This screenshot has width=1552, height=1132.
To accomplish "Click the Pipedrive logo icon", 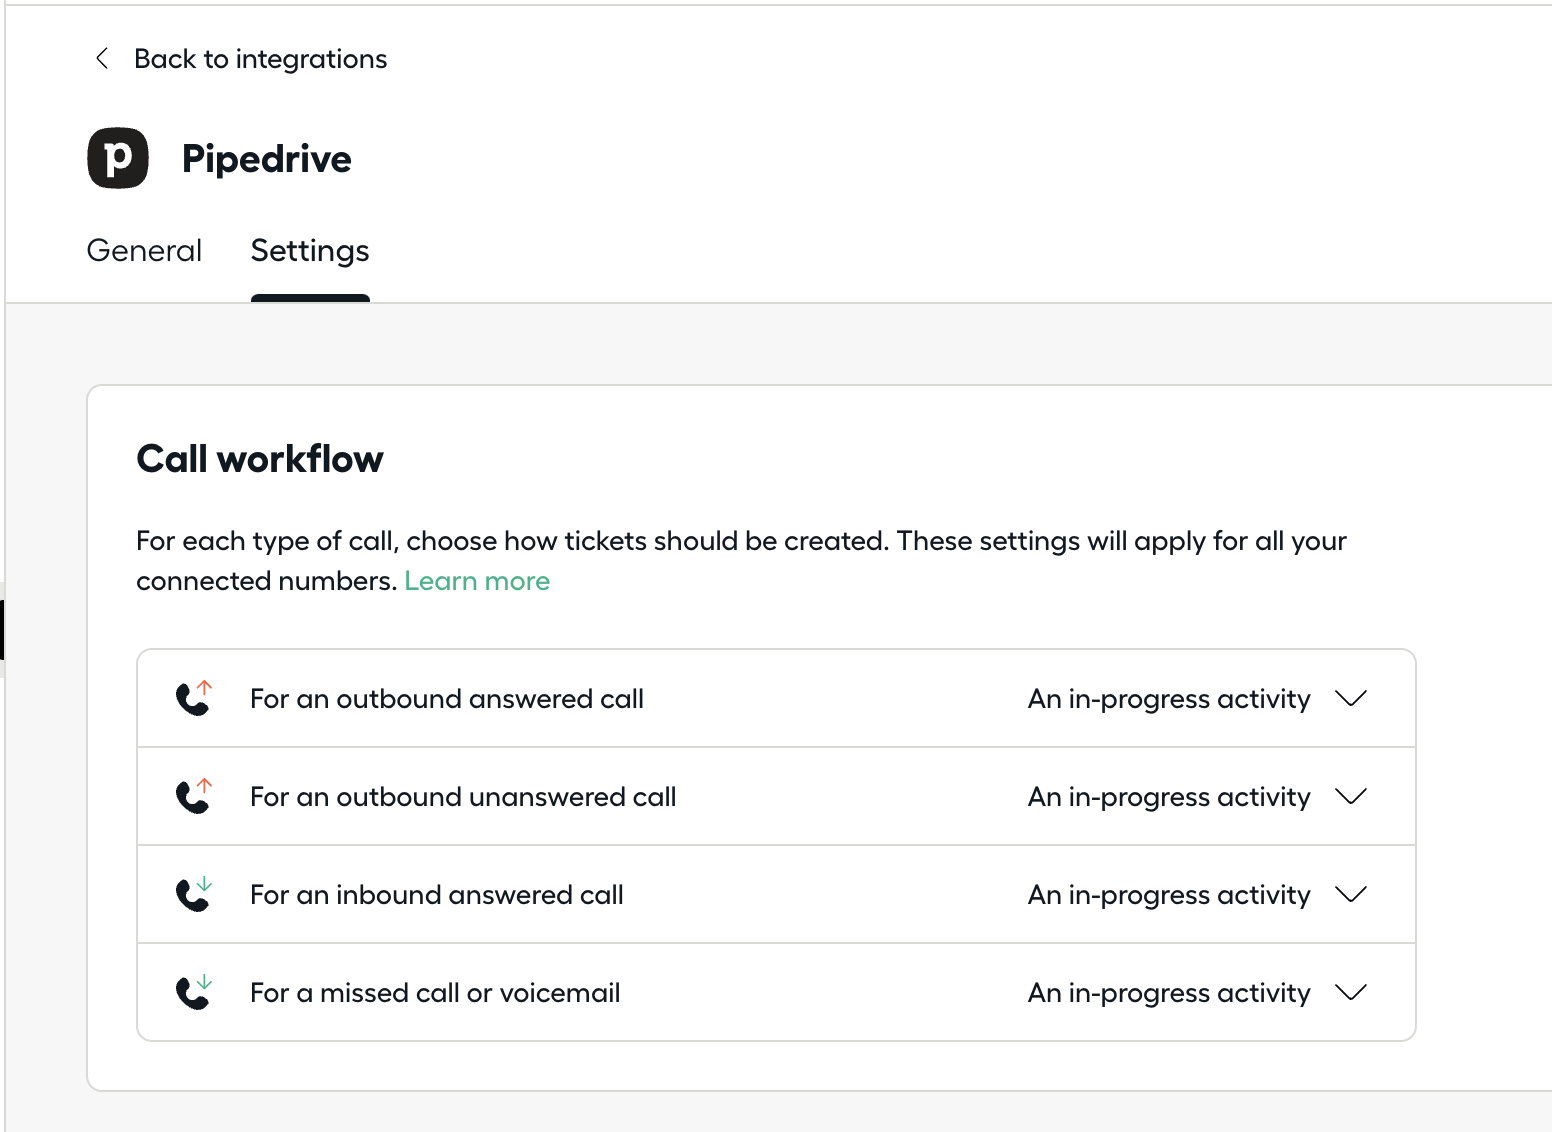I will (118, 158).
